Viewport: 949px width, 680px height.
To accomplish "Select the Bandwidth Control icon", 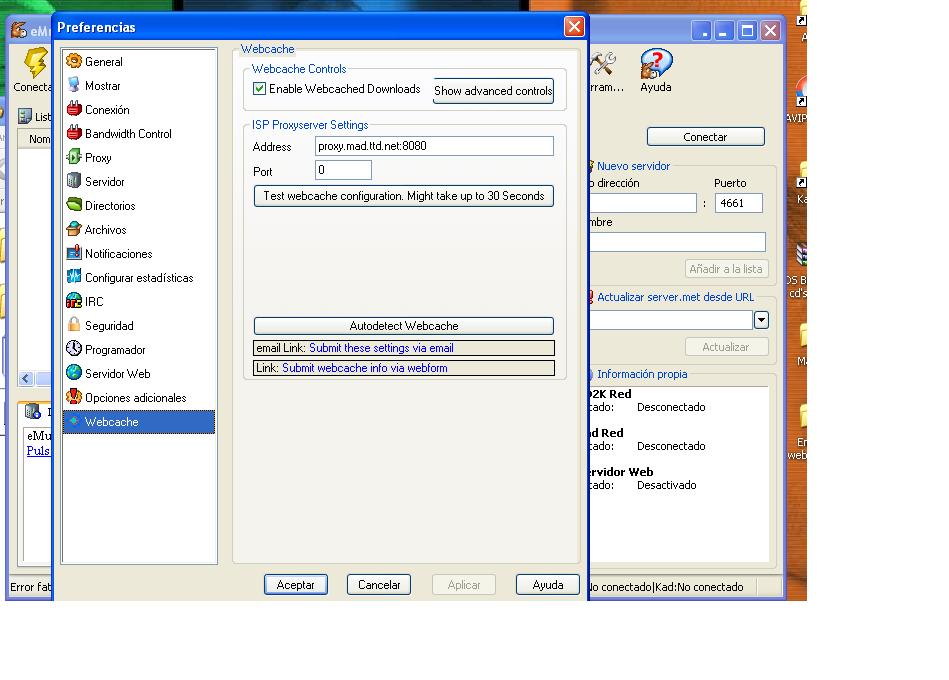I will point(74,133).
